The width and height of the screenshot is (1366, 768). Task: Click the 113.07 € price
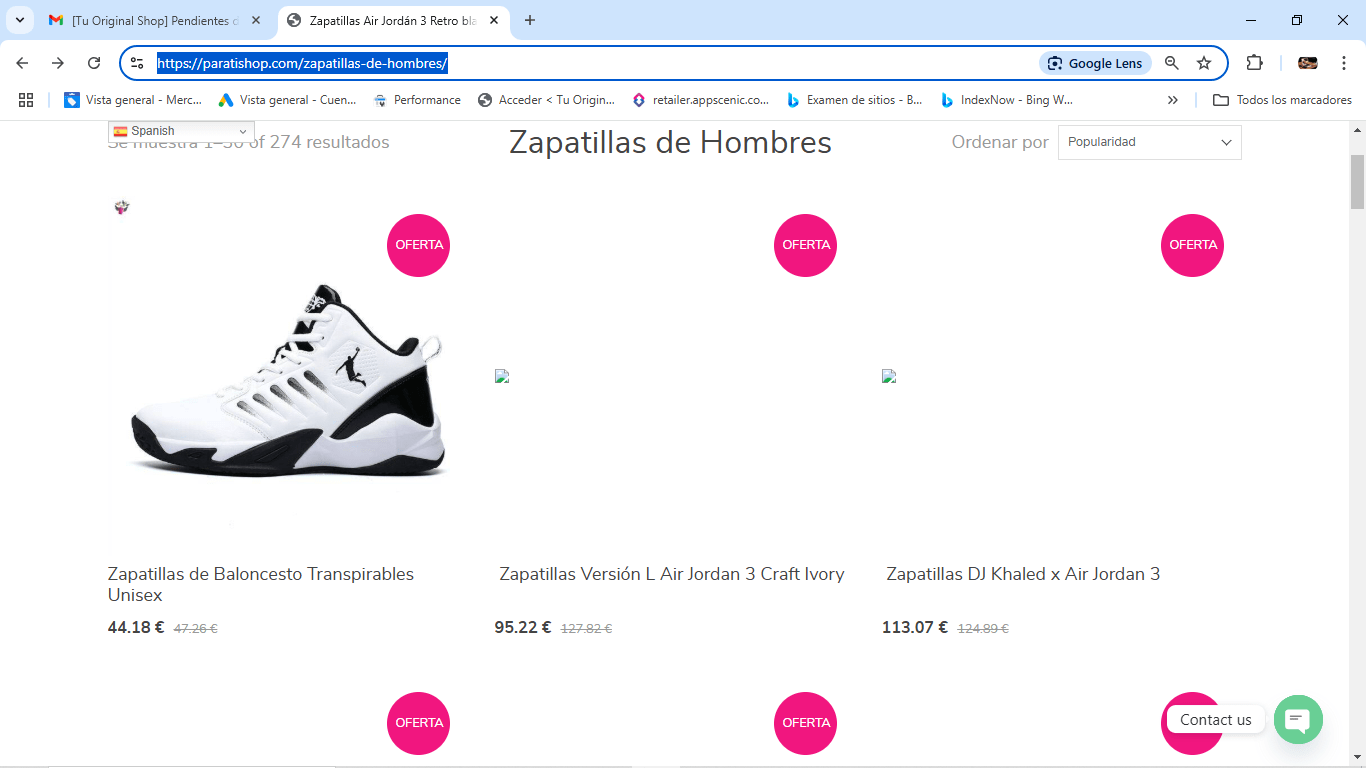(915, 628)
